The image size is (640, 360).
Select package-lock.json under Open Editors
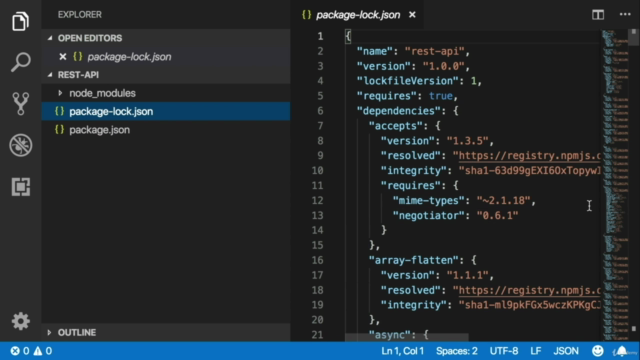[166, 57]
